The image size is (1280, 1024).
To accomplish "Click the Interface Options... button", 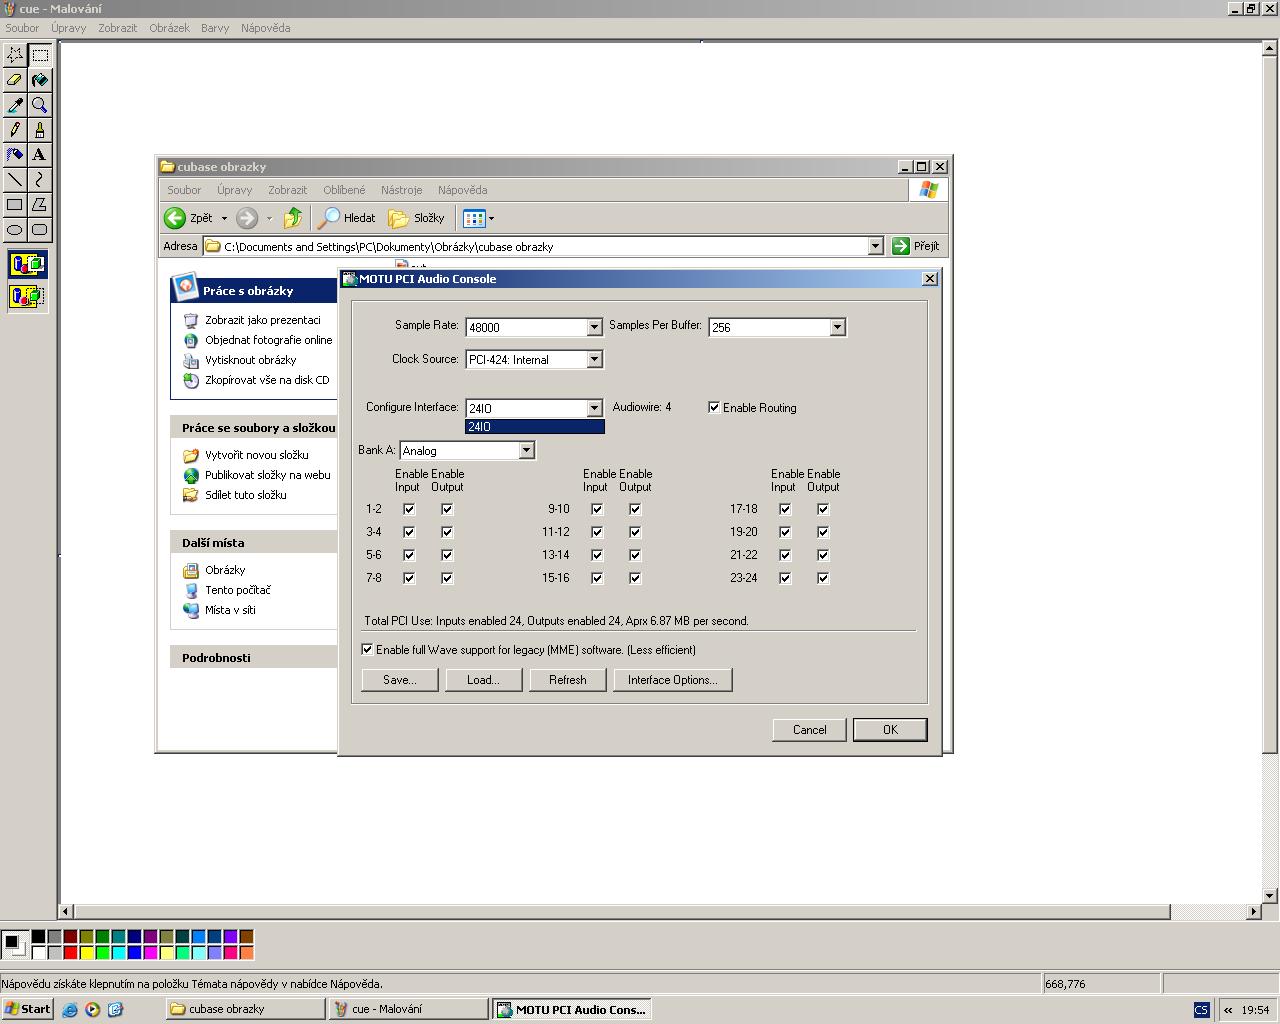I will coord(672,680).
